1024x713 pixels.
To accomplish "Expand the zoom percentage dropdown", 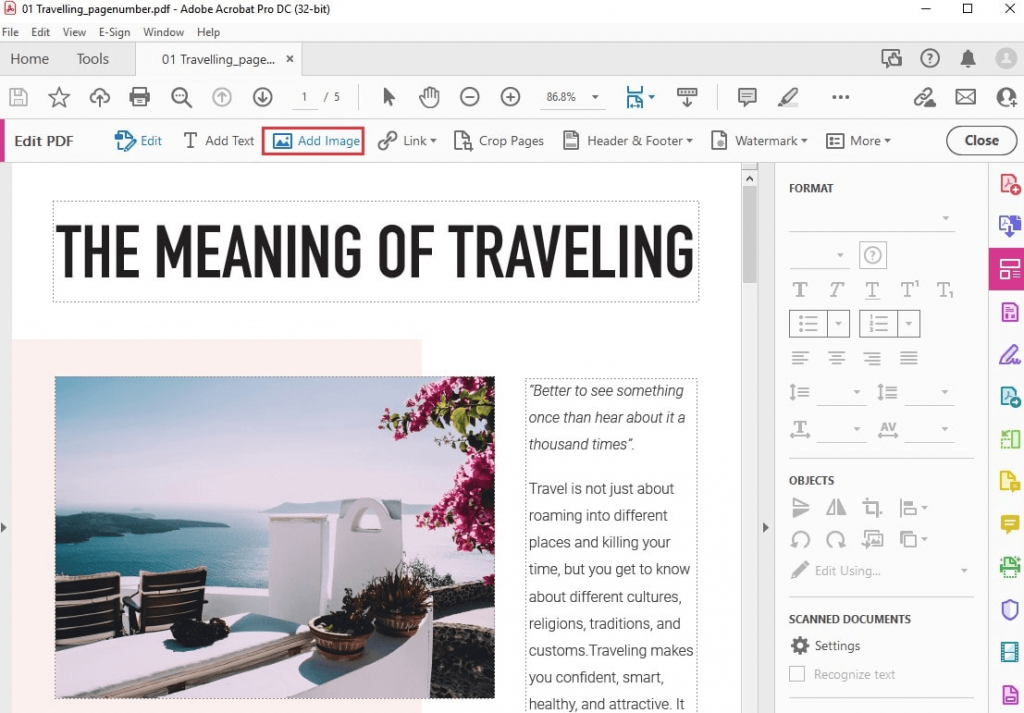I will coord(595,97).
